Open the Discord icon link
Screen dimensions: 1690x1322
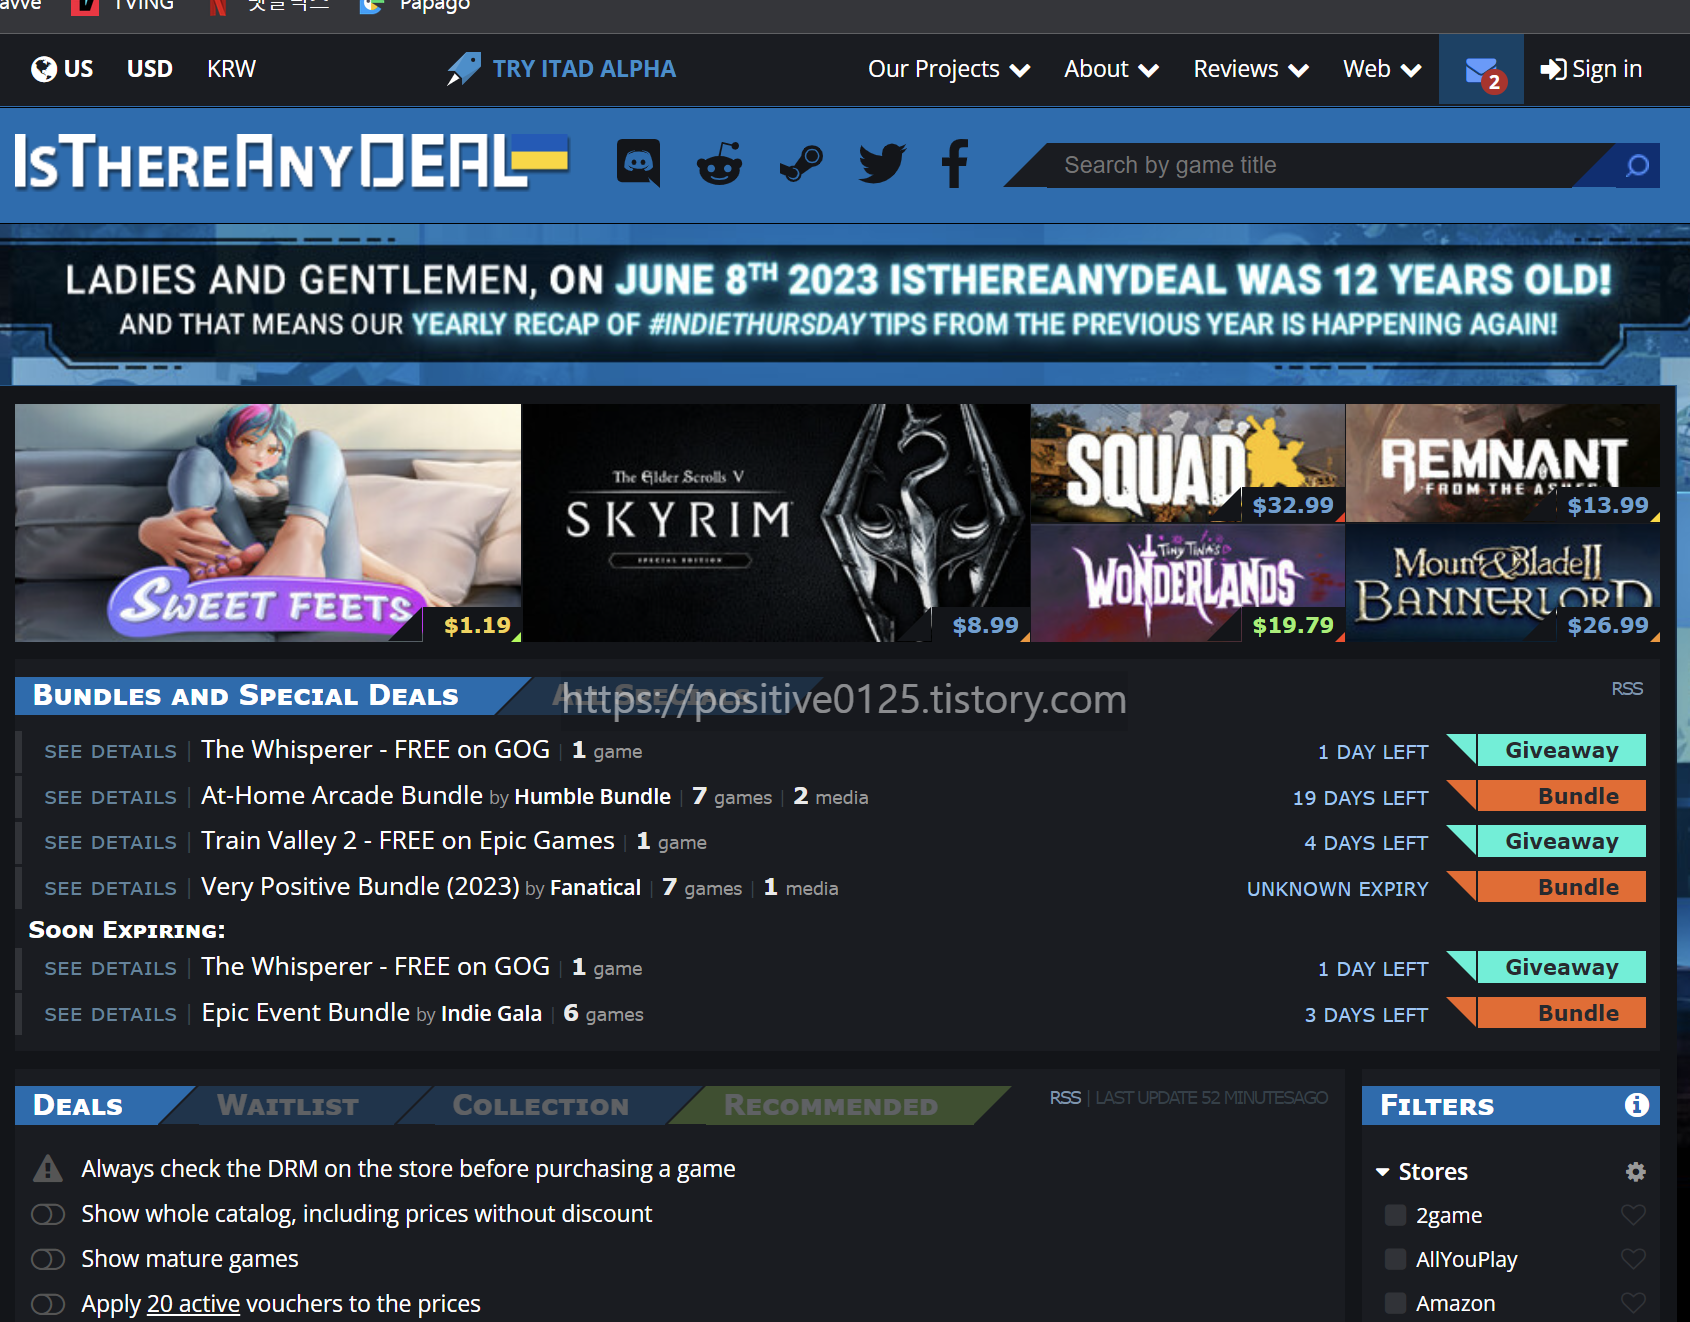pos(638,162)
